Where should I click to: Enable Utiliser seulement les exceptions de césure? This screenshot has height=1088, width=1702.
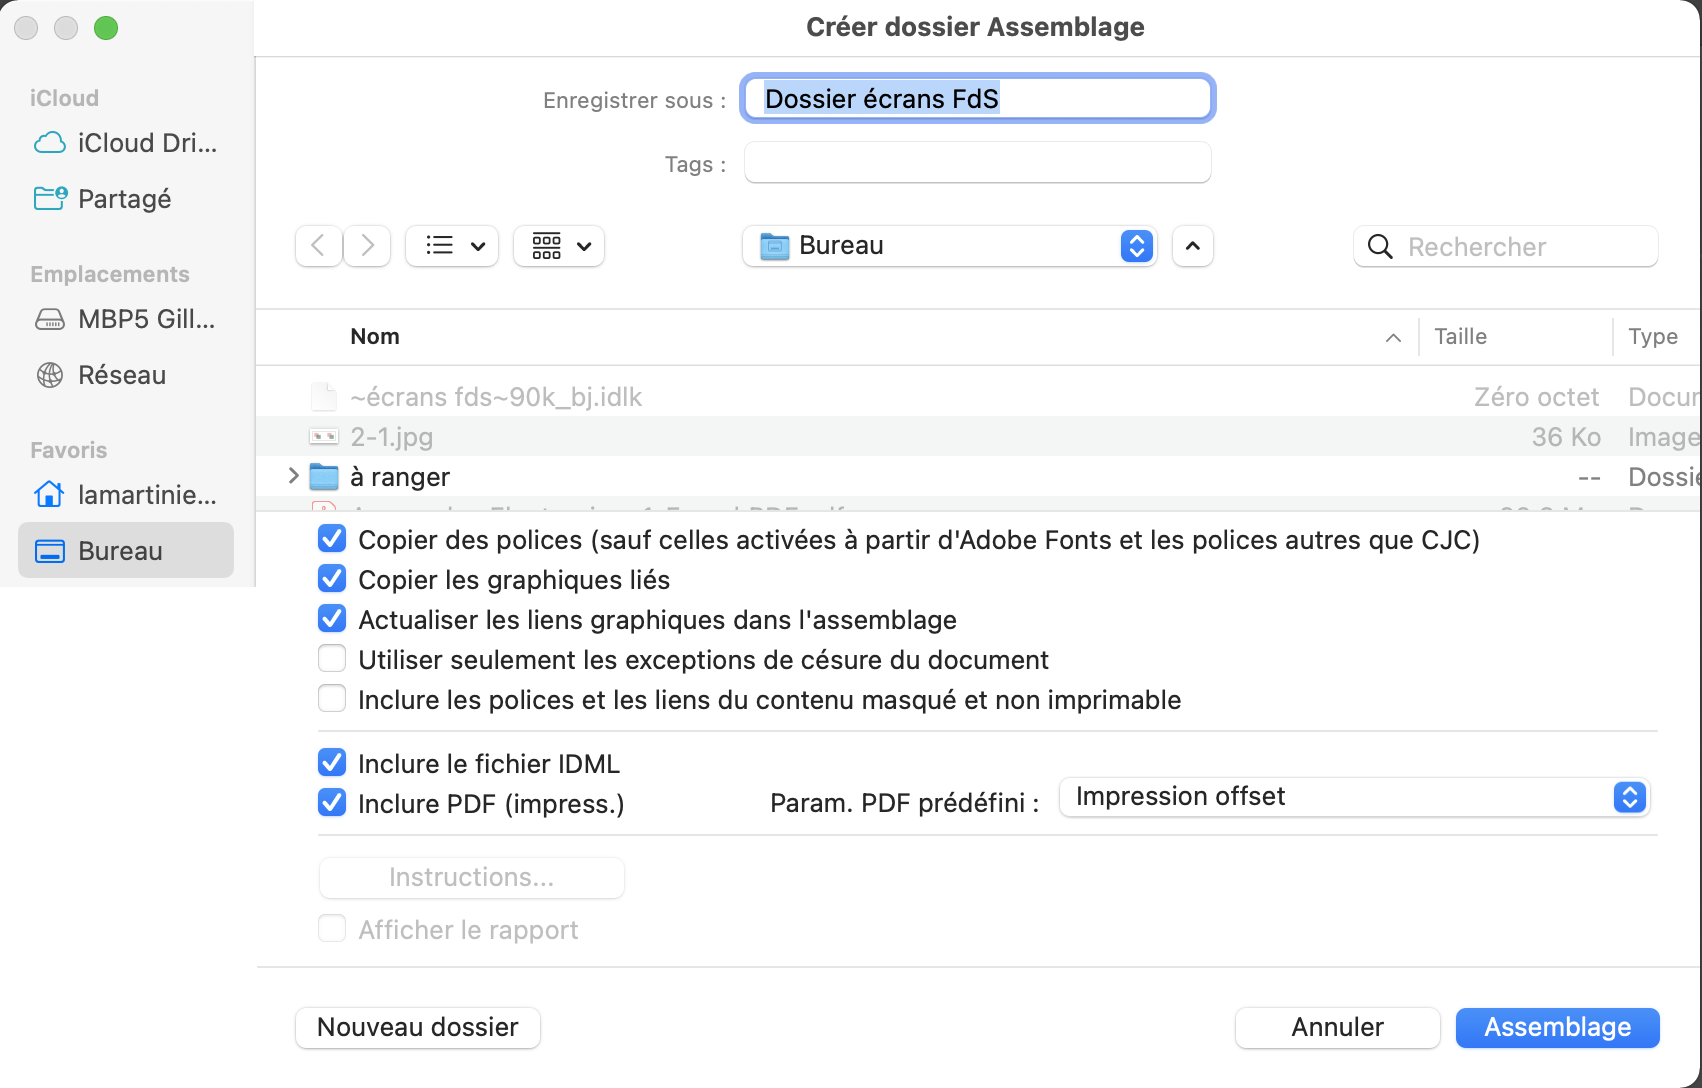(332, 660)
